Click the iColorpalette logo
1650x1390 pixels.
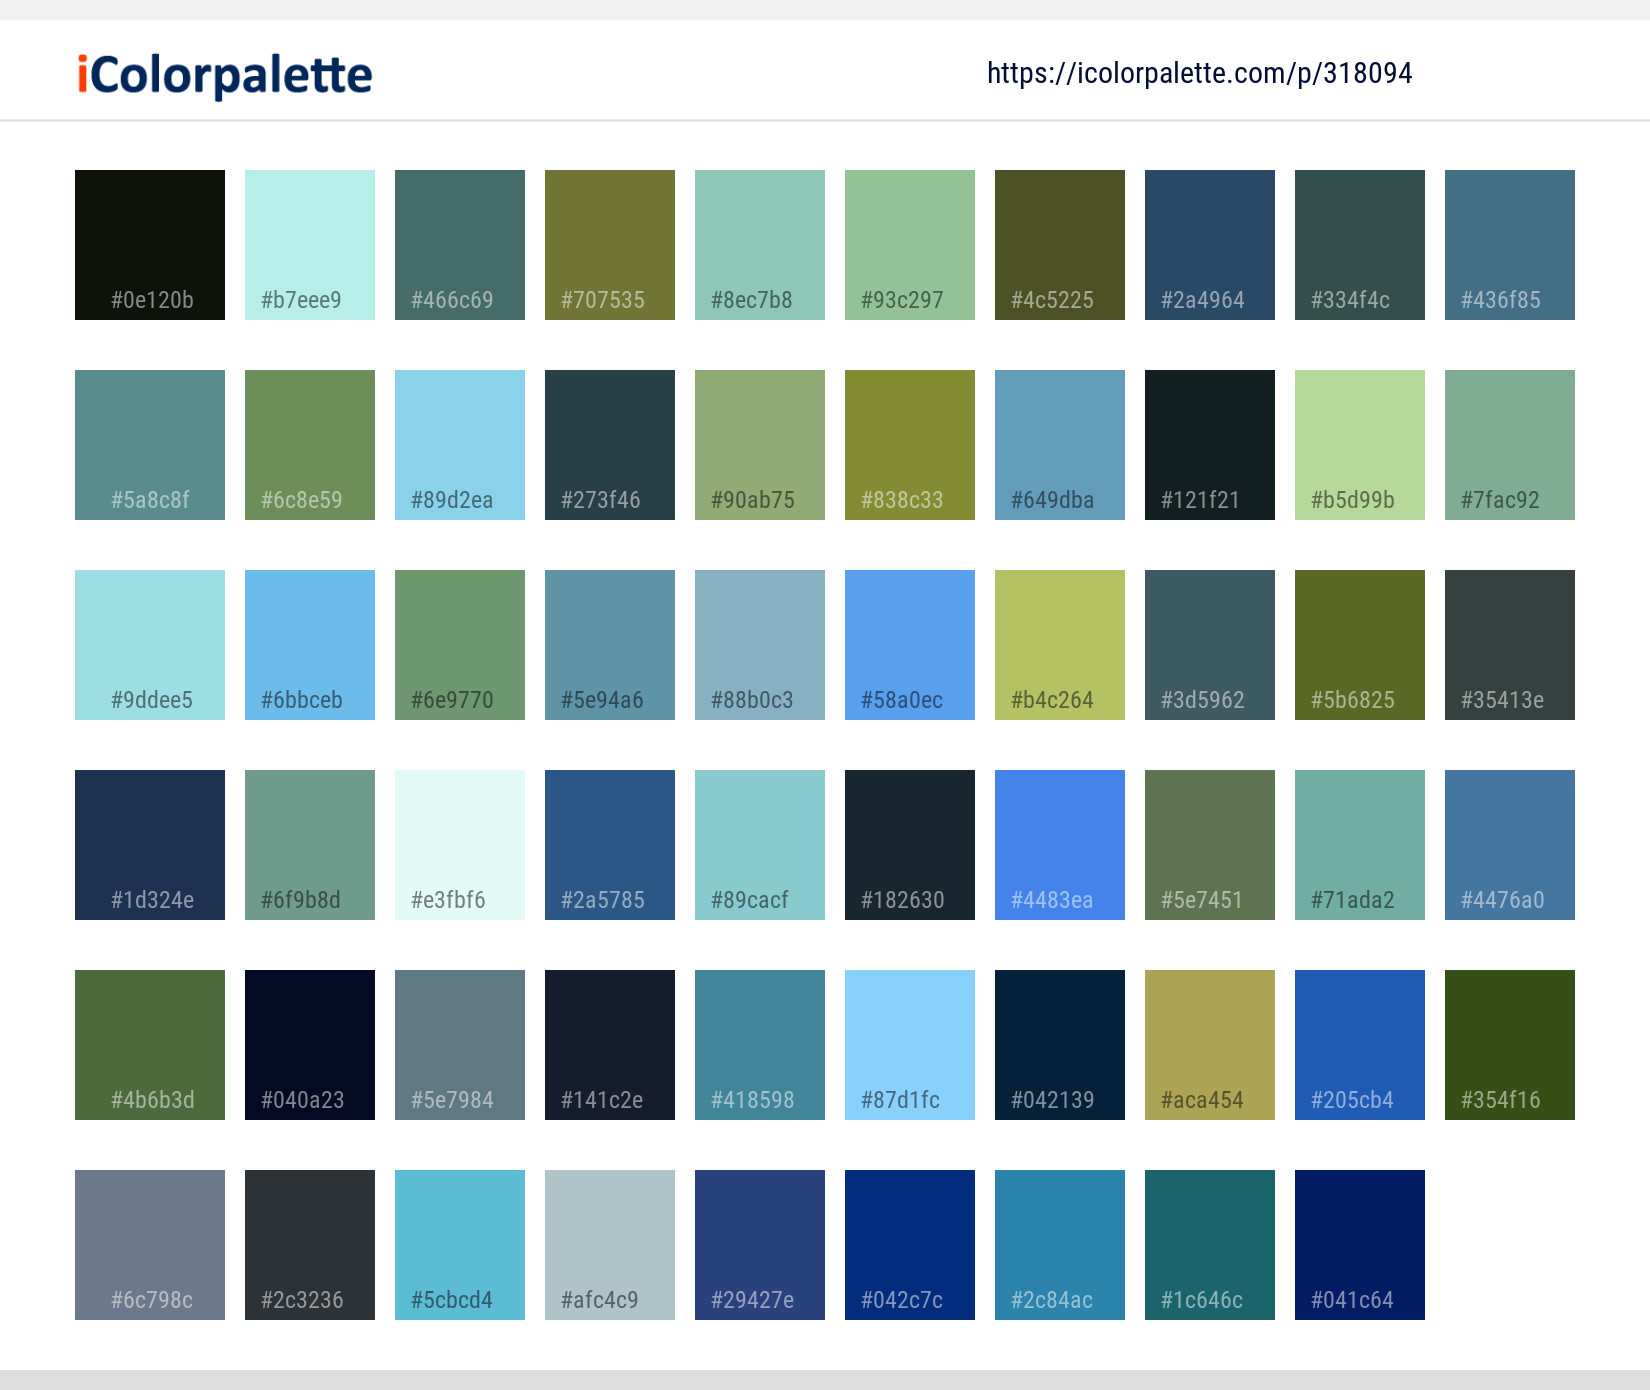coord(222,73)
